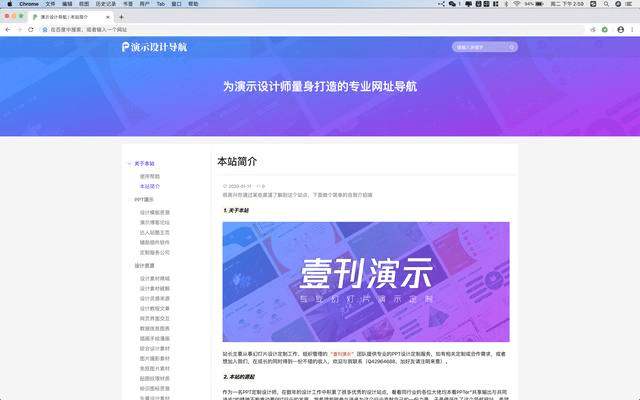Click the browser address bar
Image resolution: width=640 pixels, height=400 pixels.
312,29
